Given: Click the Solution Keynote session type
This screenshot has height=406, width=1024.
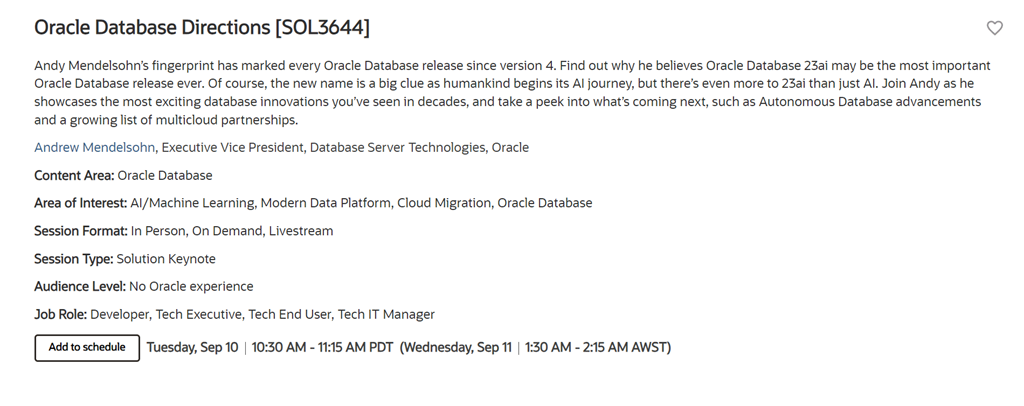Looking at the screenshot, I should (166, 259).
